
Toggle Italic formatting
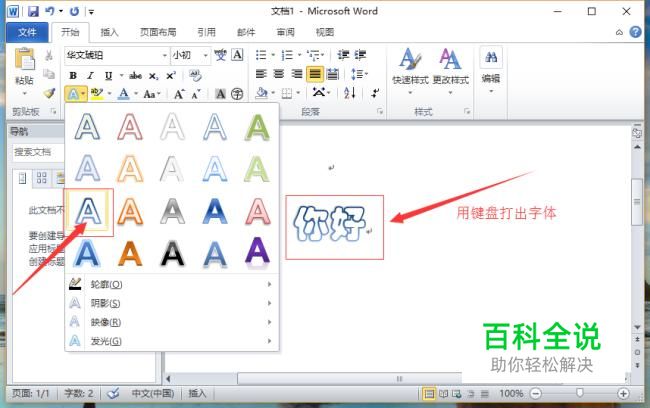[x=90, y=75]
